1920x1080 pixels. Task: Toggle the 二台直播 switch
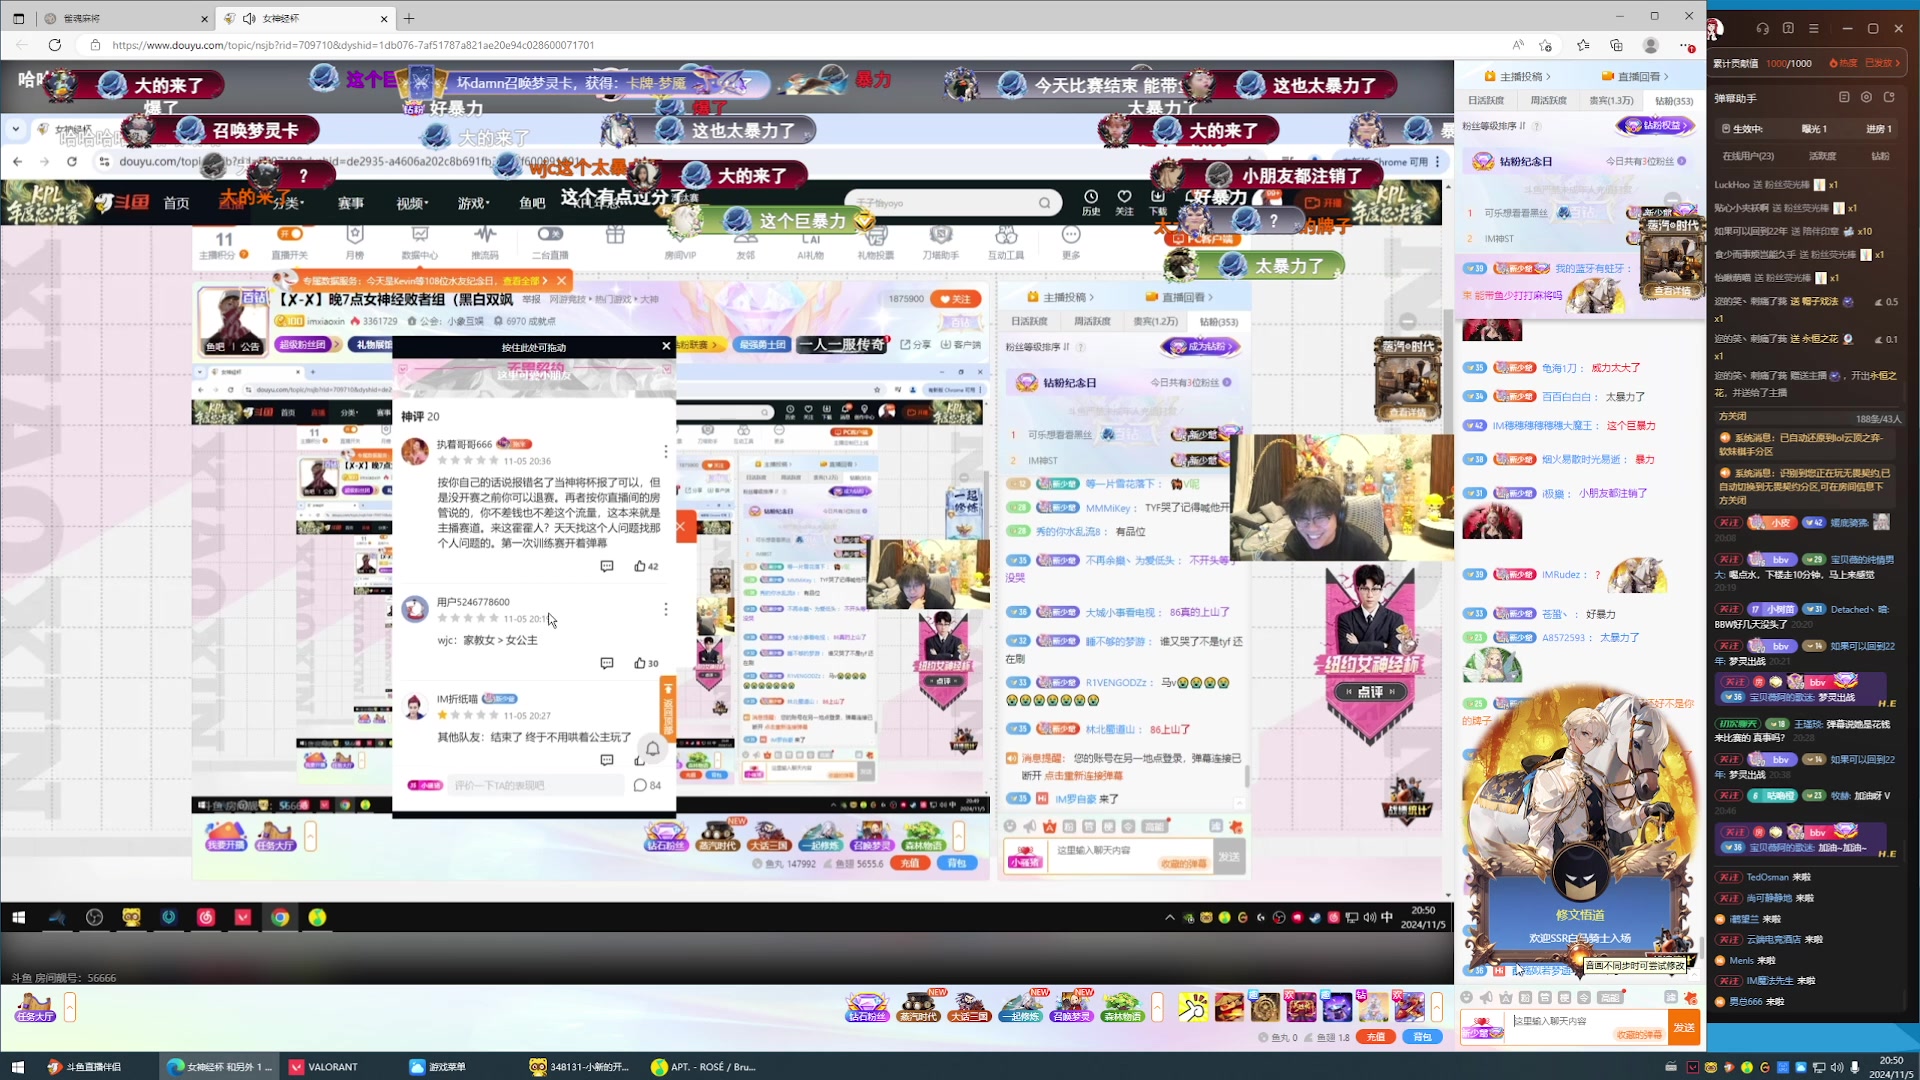pyautogui.click(x=550, y=234)
